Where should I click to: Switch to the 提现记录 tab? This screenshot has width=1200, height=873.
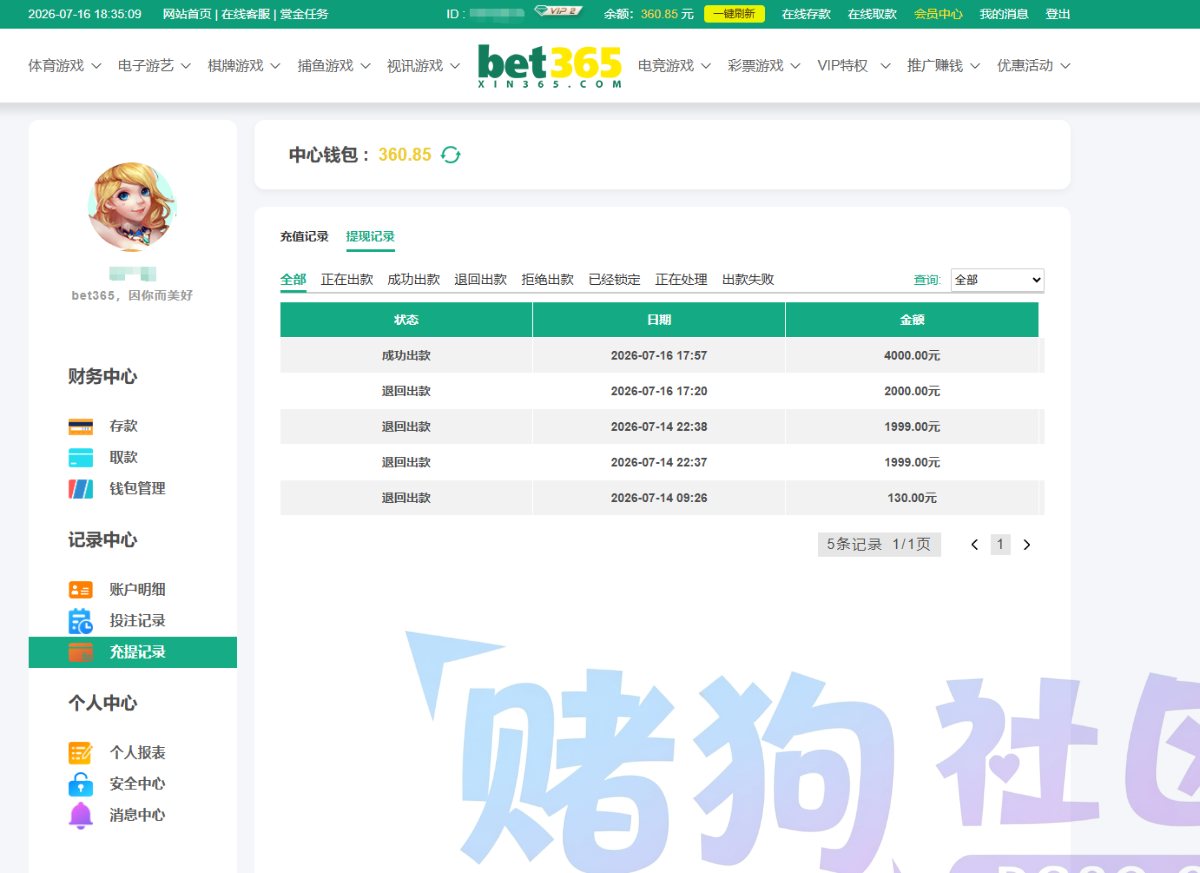[370, 237]
